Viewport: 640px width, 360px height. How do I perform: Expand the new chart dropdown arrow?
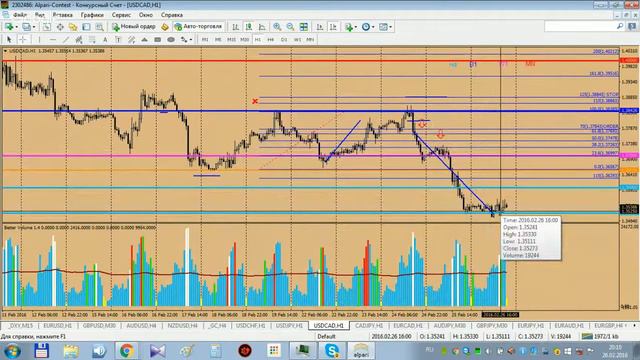[16, 27]
